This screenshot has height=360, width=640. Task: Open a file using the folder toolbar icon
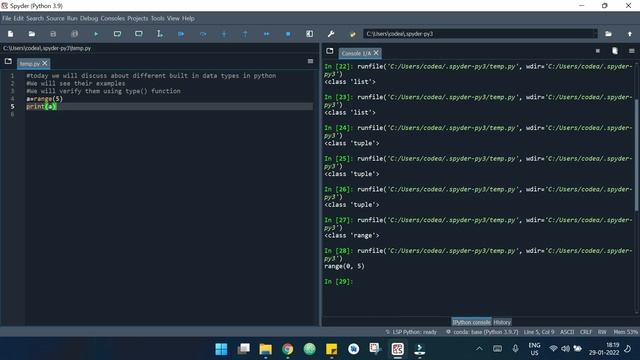click(31, 34)
